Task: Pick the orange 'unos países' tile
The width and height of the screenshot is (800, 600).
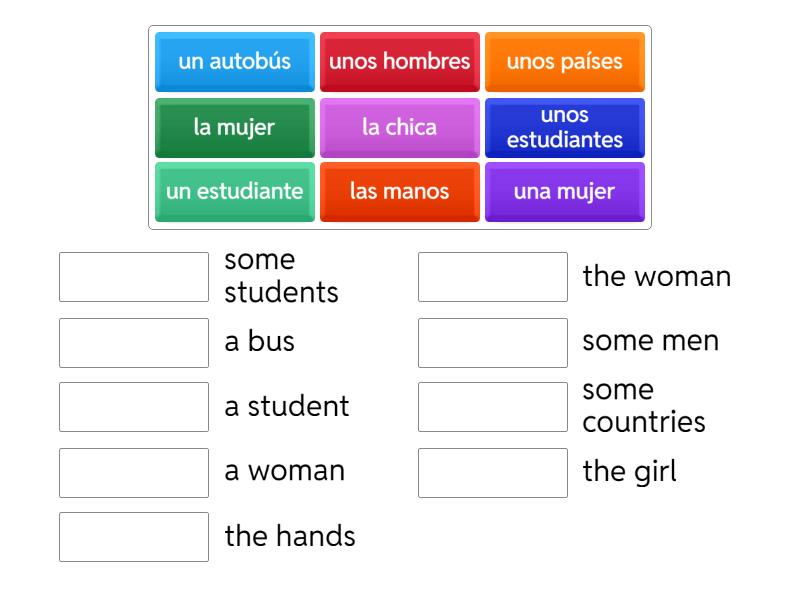Action: pyautogui.click(x=565, y=62)
